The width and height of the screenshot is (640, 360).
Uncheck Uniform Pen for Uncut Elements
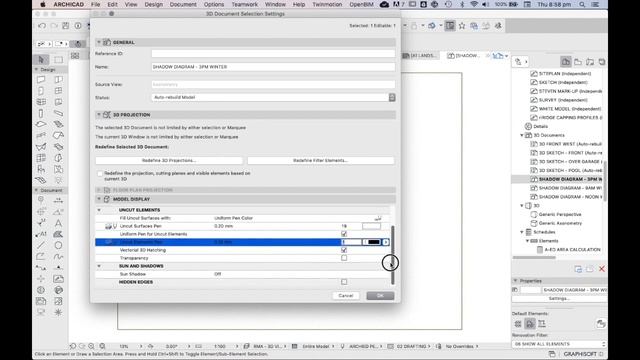[x=344, y=234]
